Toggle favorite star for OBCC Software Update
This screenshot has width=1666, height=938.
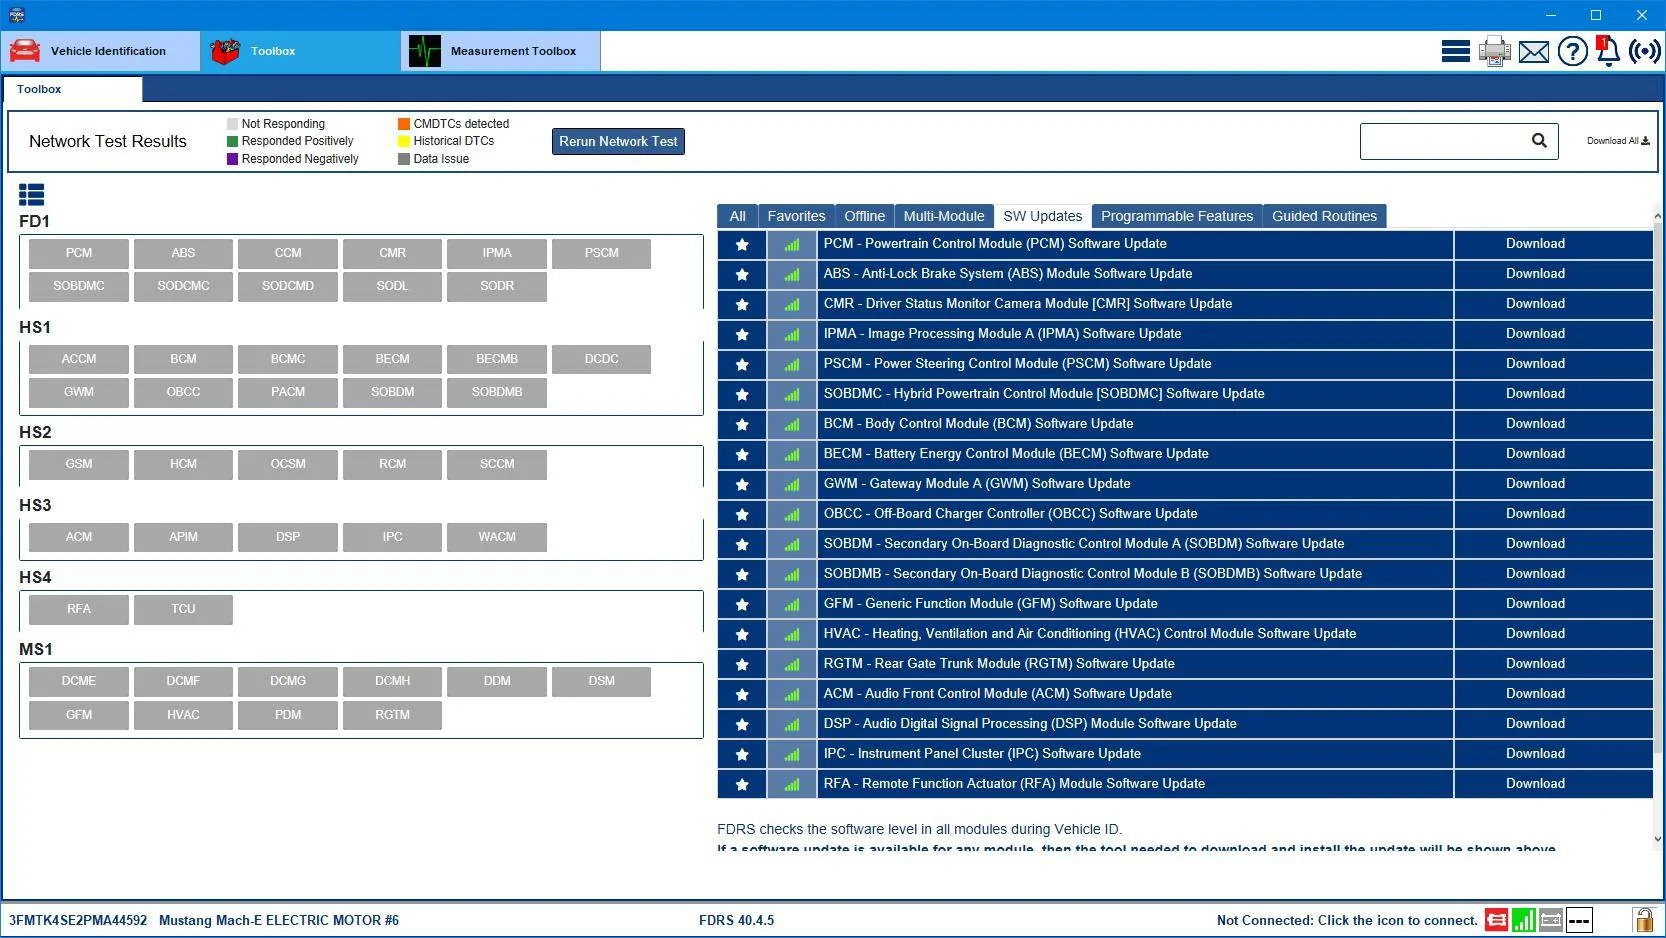(742, 514)
